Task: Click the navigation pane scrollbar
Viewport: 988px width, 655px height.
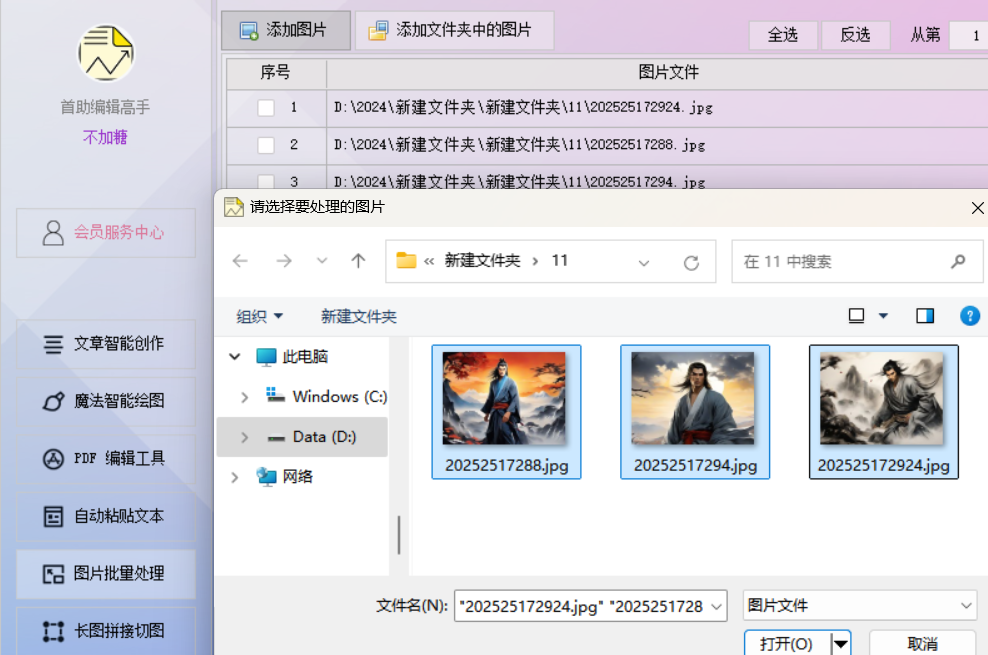Action: 399,535
